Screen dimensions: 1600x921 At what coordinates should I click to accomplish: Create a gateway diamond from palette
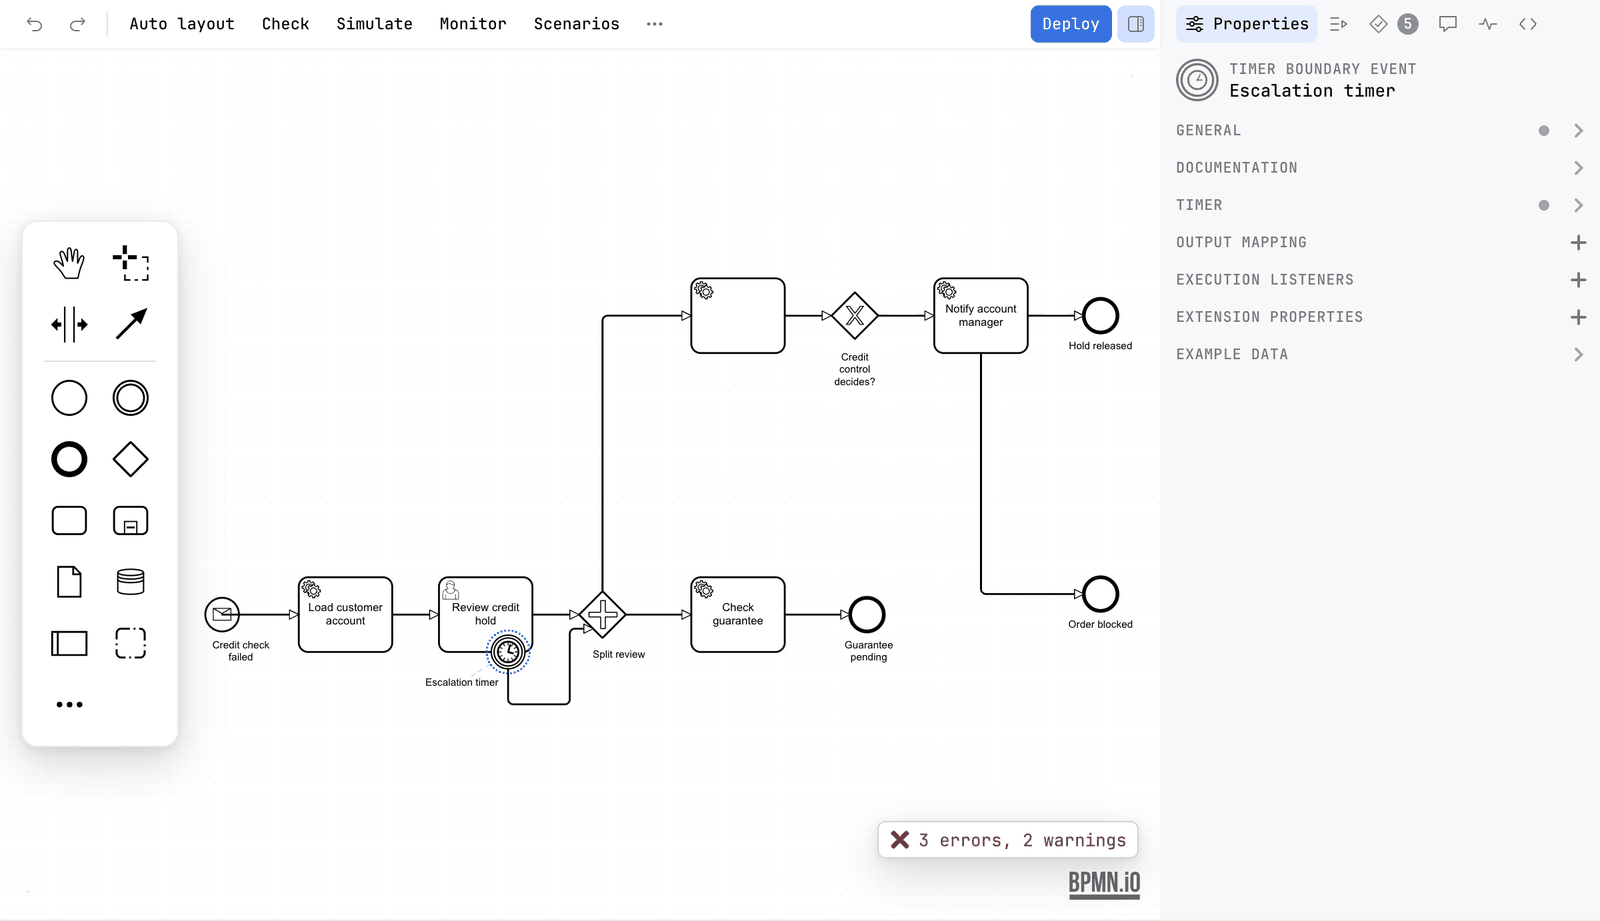click(131, 460)
